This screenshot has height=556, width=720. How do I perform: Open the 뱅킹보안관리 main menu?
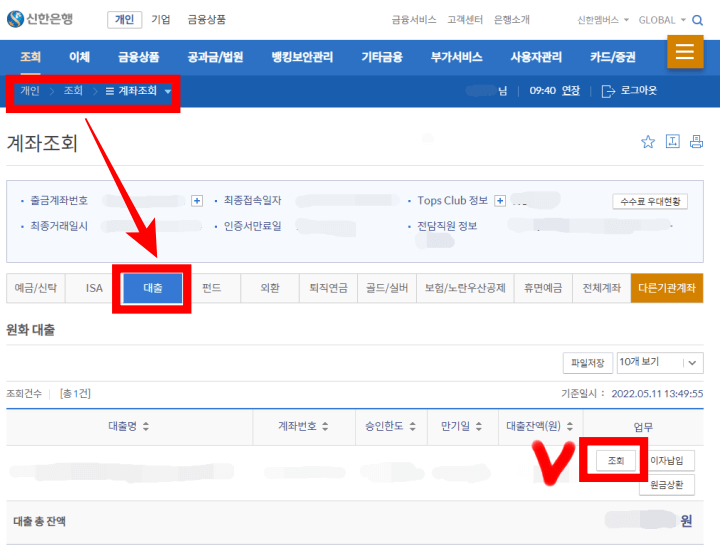tap(302, 57)
